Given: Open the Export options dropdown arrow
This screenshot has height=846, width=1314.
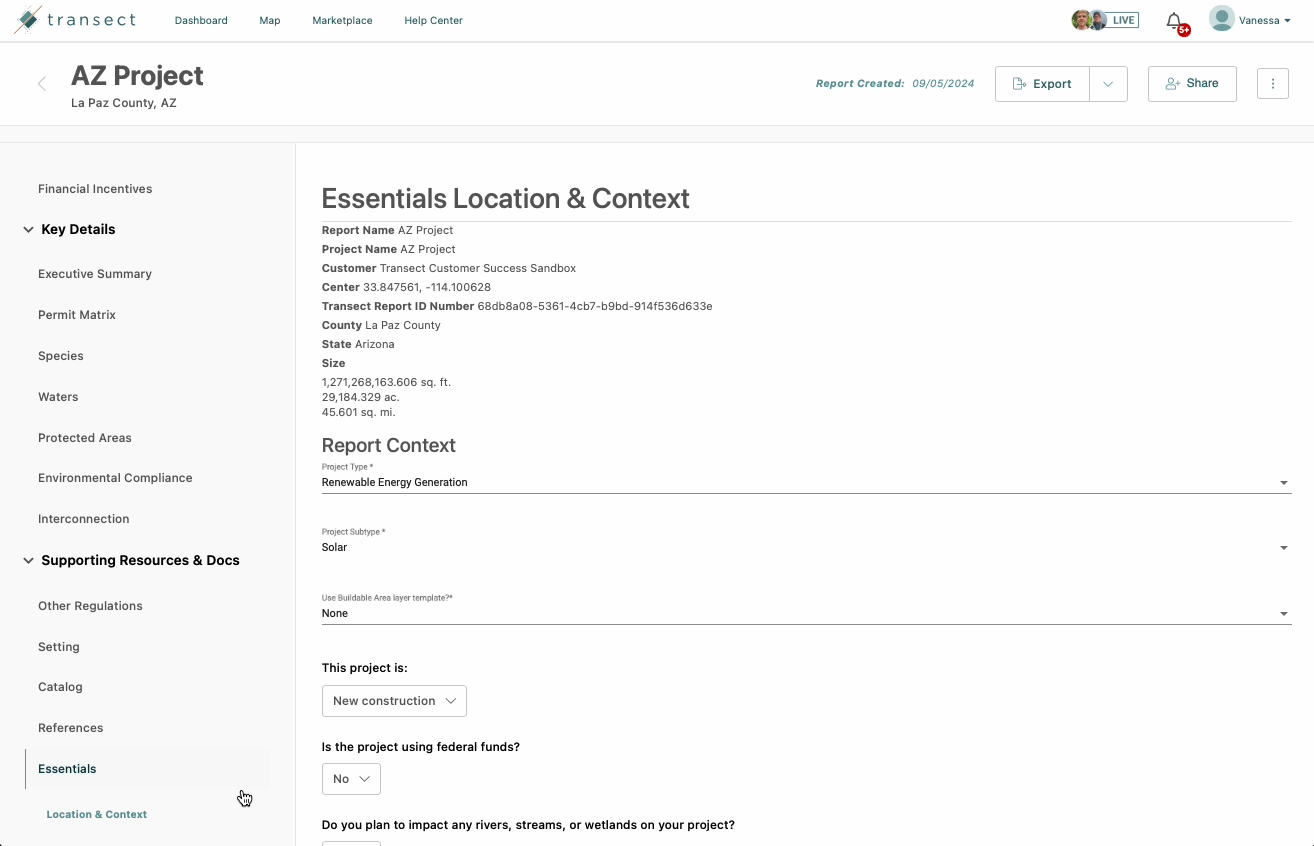Looking at the screenshot, I should point(1108,84).
